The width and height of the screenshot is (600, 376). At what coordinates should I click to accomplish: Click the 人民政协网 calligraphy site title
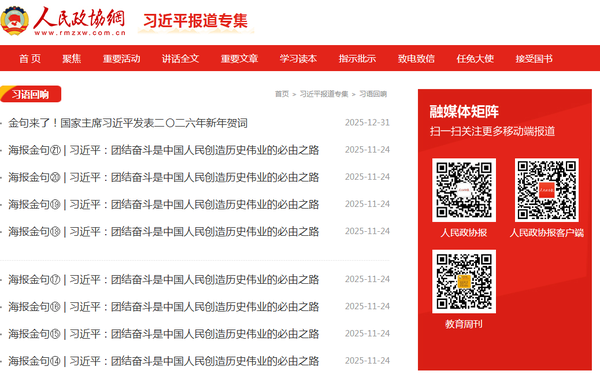click(x=79, y=18)
